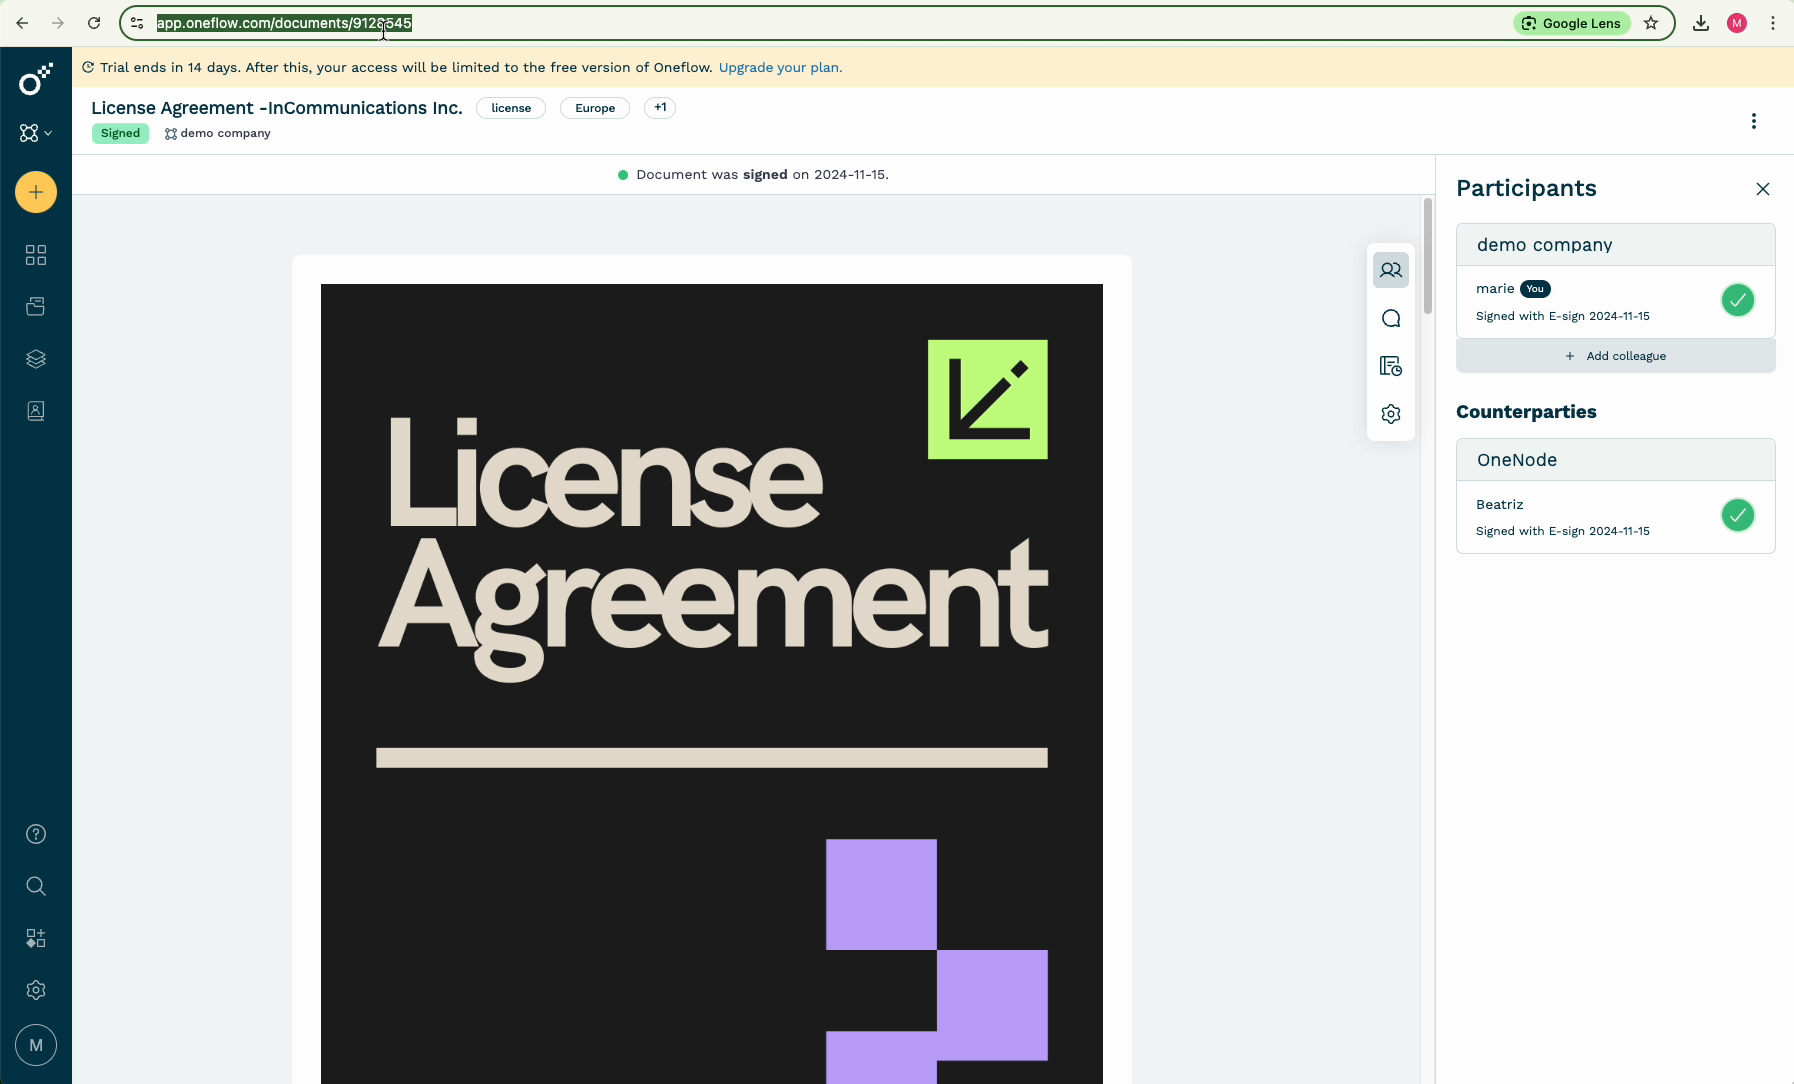
Task: Open Chrome profile M avatar
Action: 1737,23
